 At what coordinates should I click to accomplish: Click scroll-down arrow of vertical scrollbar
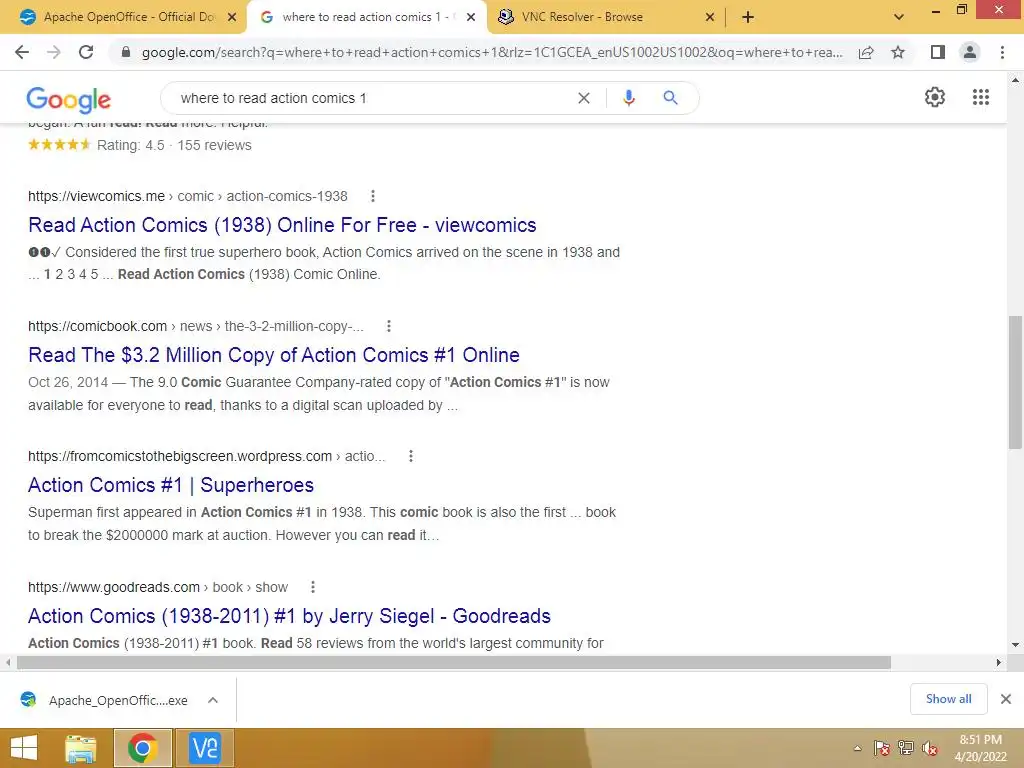point(1015,645)
